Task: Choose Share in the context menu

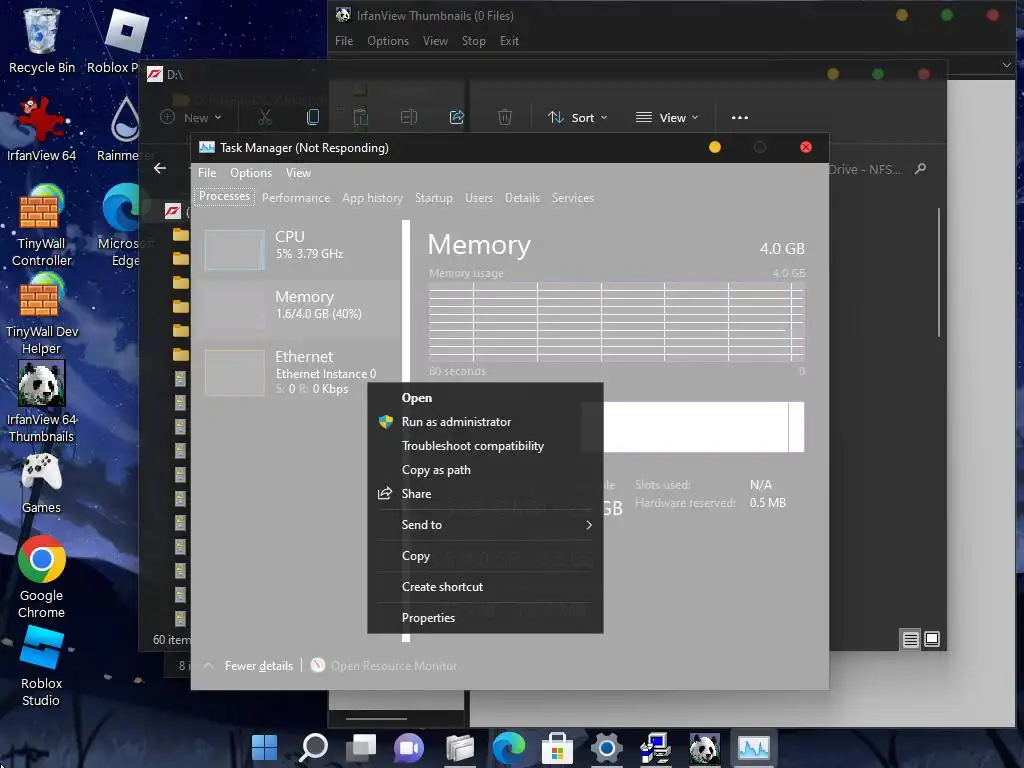Action: click(x=485, y=494)
